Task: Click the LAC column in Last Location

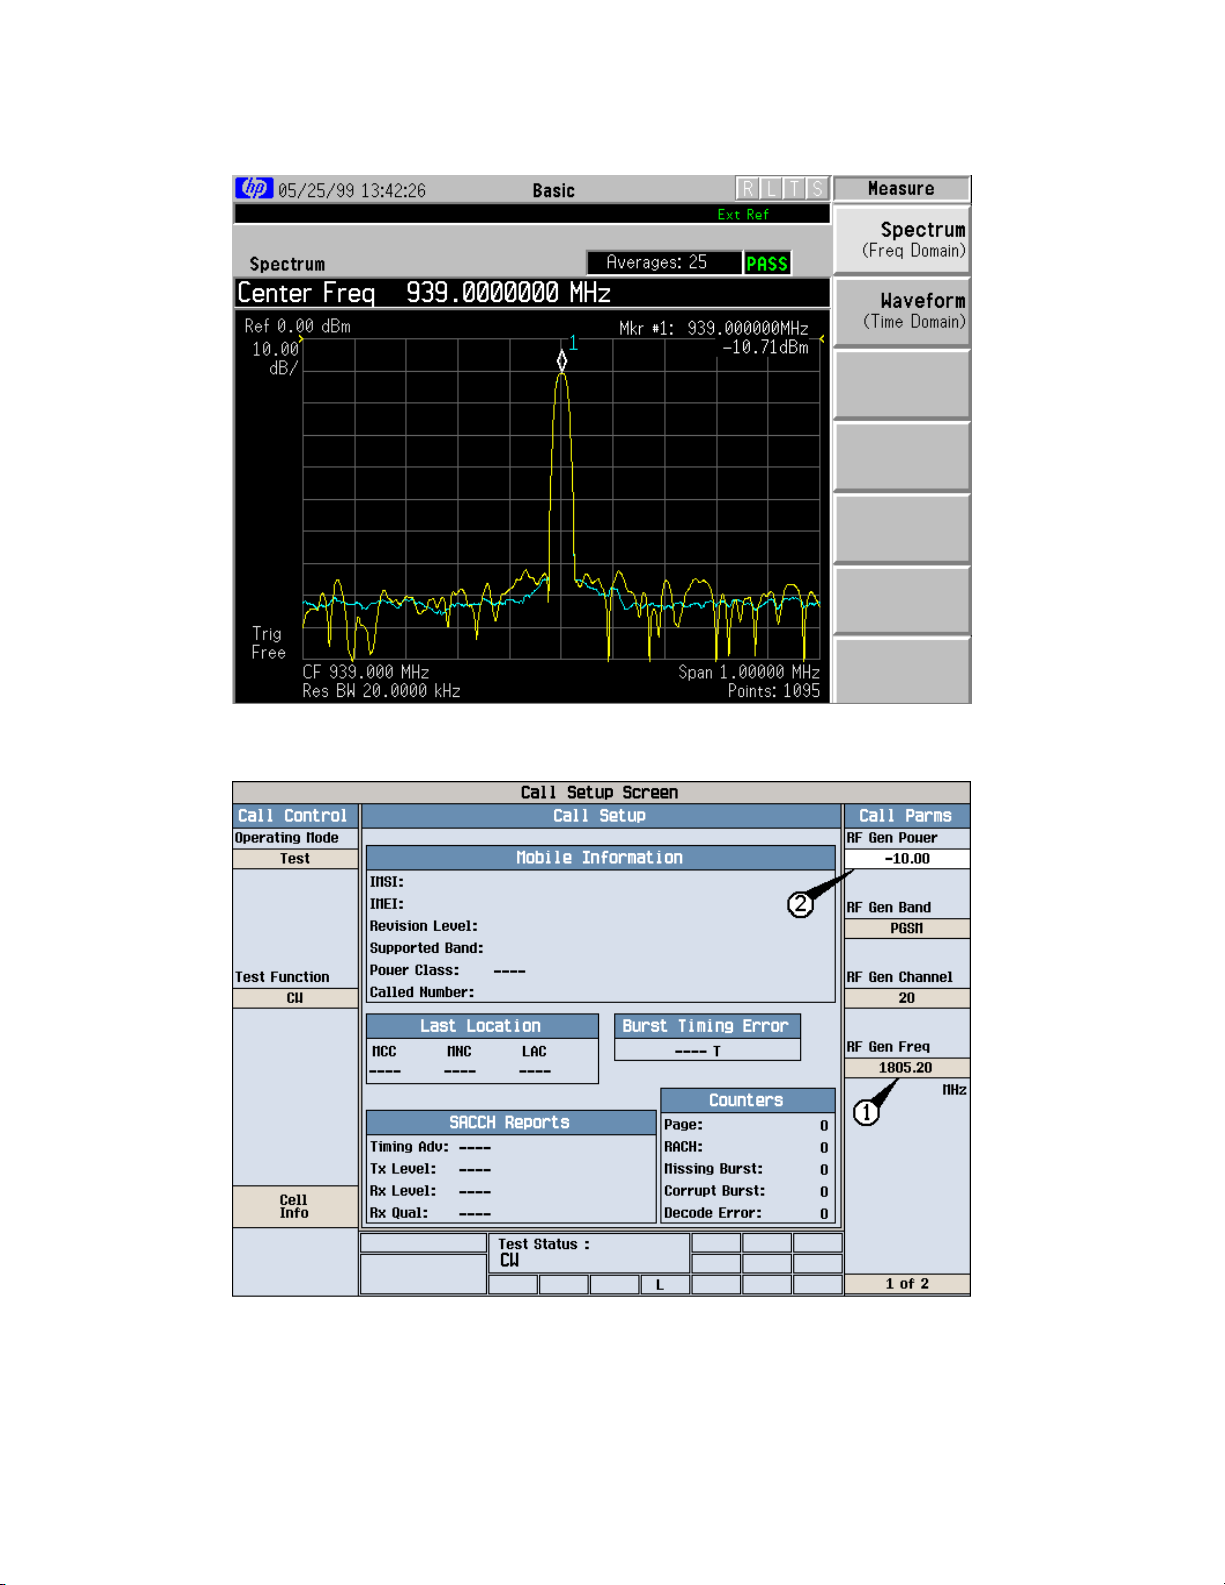Action: coord(535,1061)
